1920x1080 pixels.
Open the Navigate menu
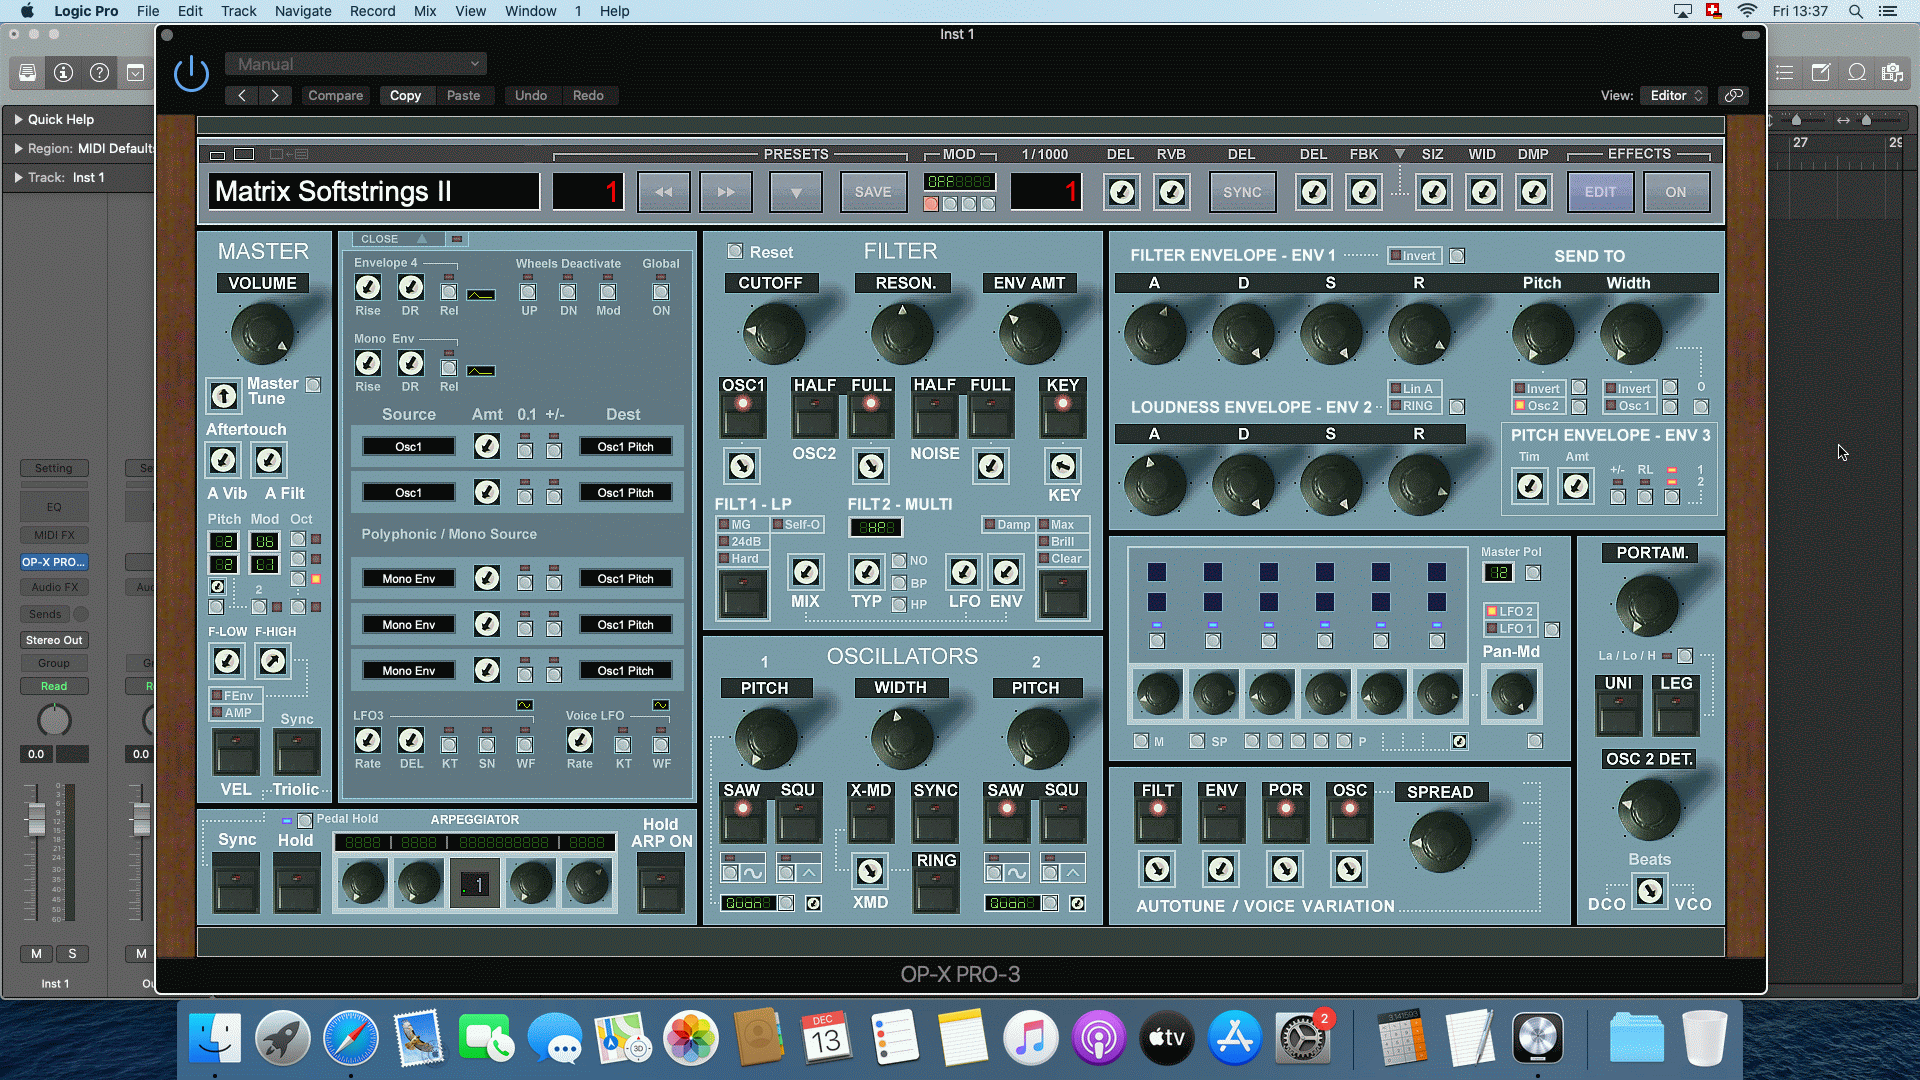[x=302, y=11]
